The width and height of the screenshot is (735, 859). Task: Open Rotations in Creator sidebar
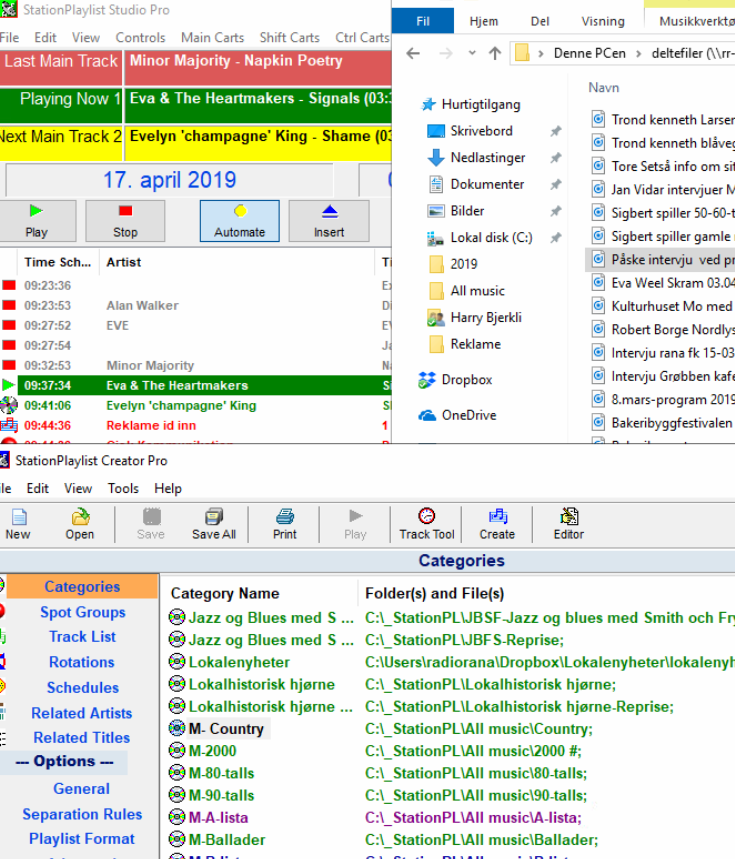coord(82,662)
